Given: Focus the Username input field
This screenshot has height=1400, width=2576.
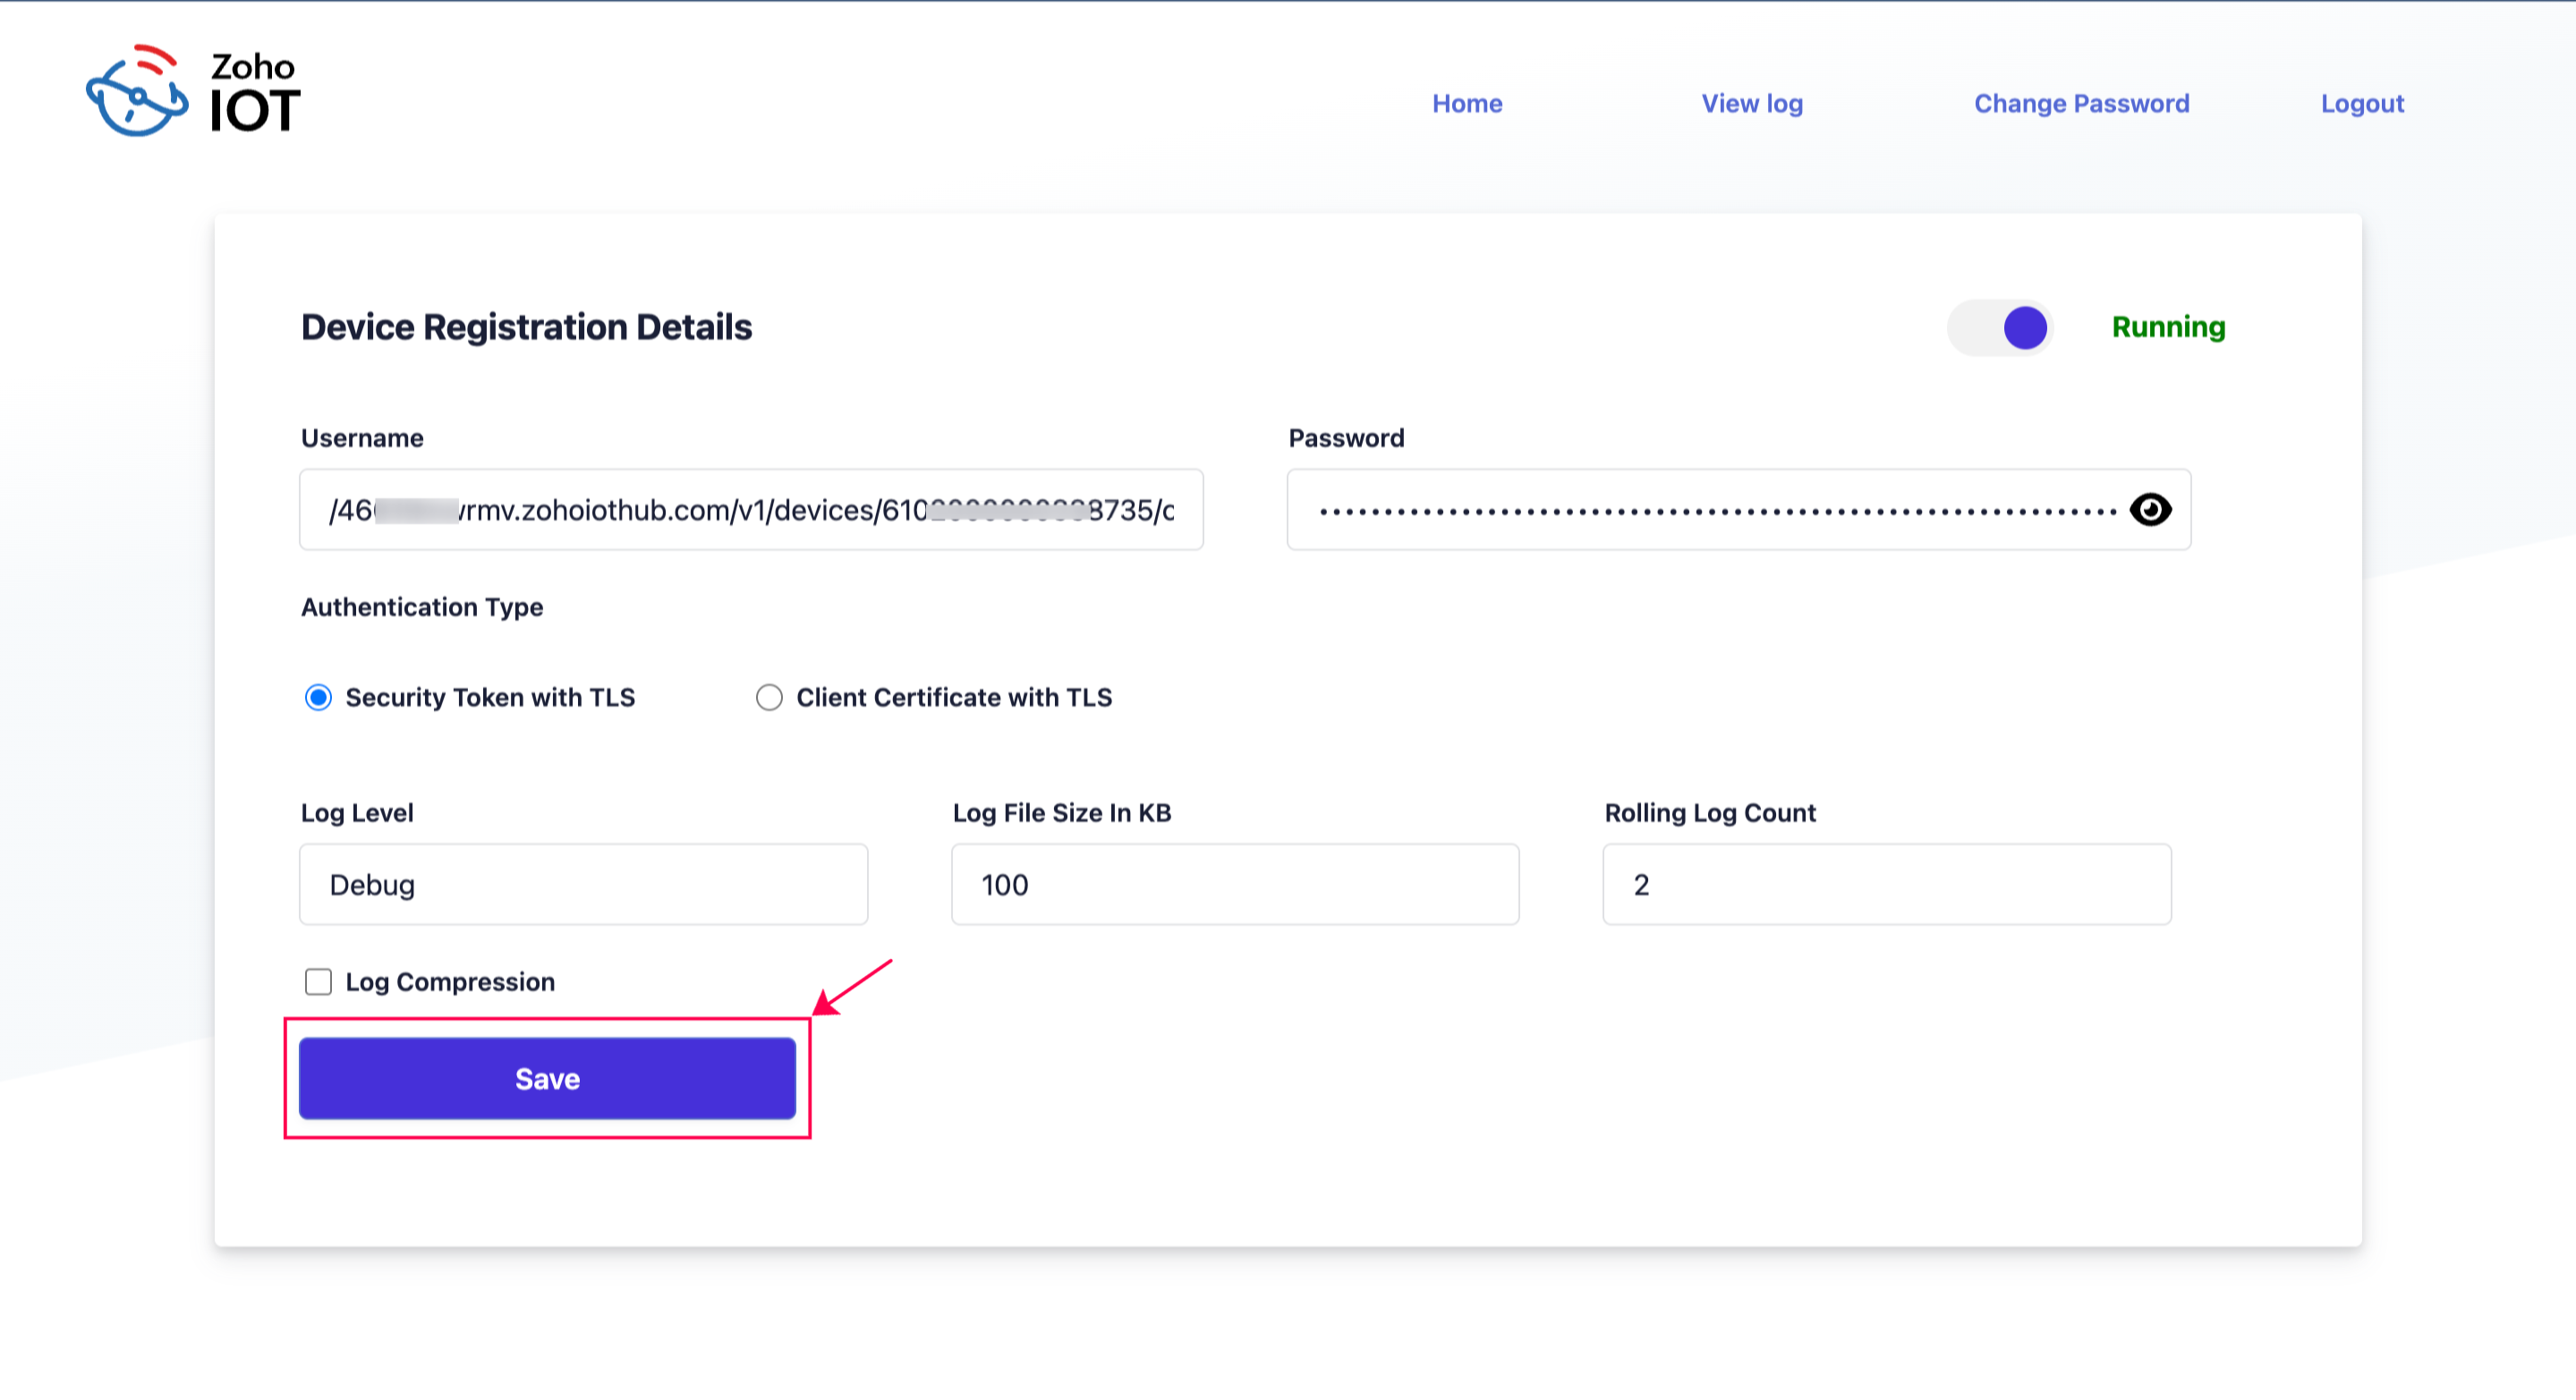Looking at the screenshot, I should tap(750, 510).
